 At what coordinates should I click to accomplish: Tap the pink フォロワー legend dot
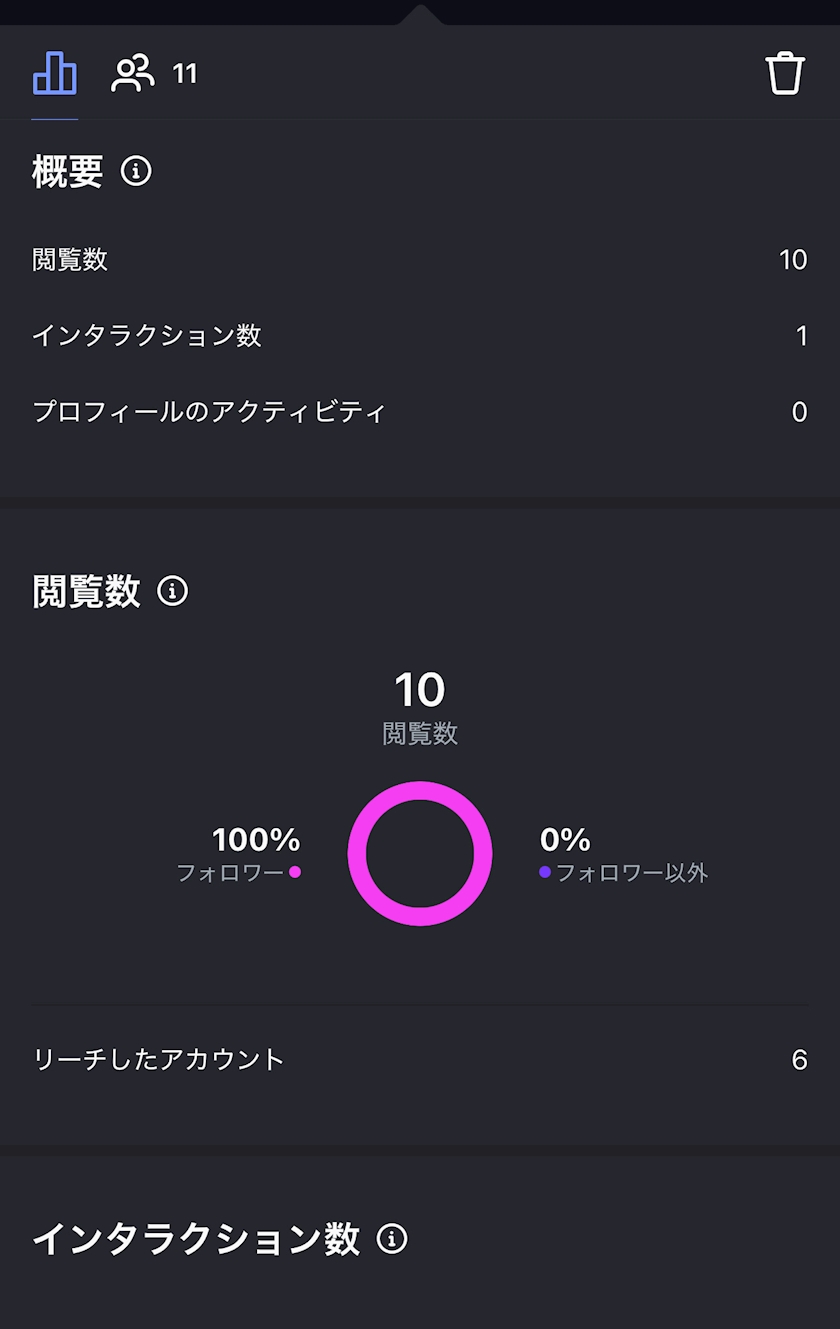pyautogui.click(x=295, y=872)
